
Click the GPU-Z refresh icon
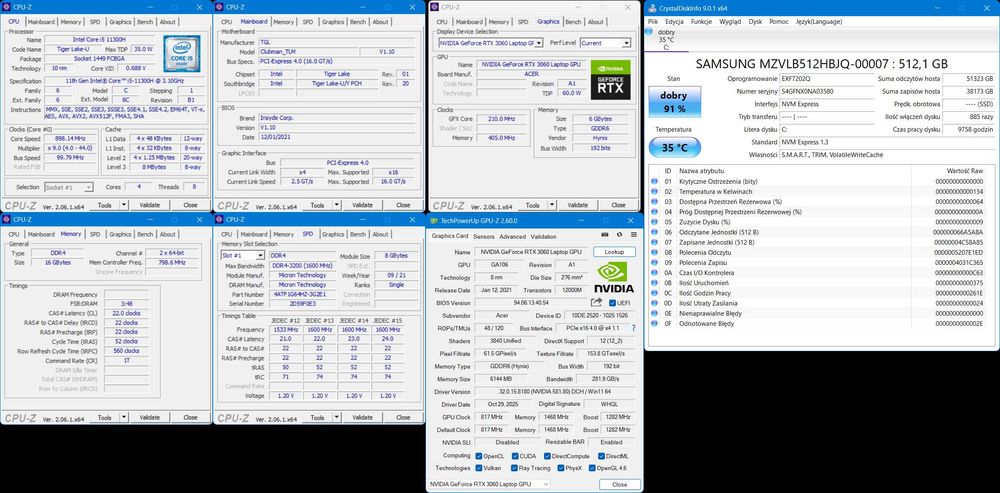619,236
